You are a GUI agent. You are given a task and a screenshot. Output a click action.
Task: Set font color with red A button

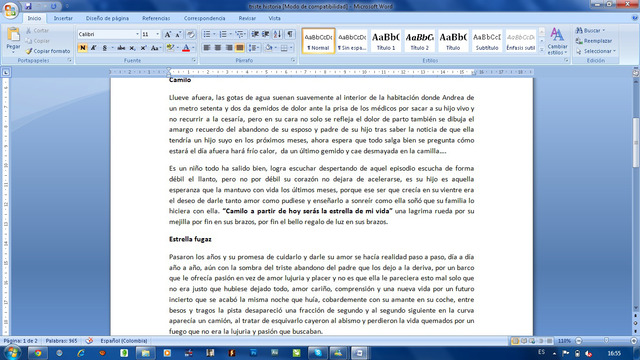[x=186, y=48]
